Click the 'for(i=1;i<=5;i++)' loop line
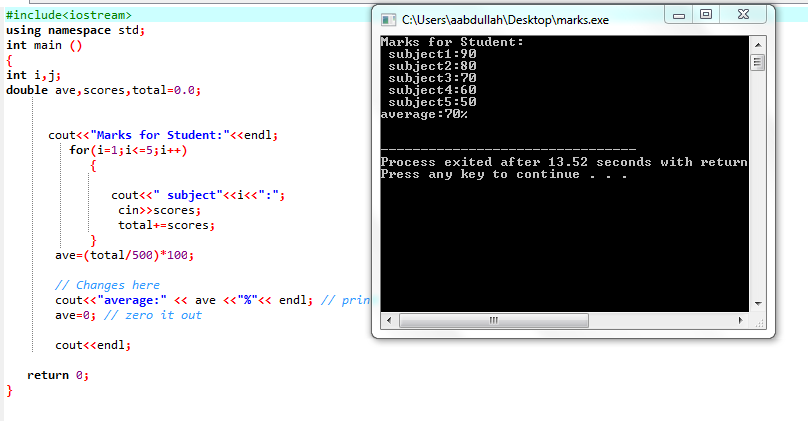This screenshot has height=421, width=808. (x=128, y=150)
